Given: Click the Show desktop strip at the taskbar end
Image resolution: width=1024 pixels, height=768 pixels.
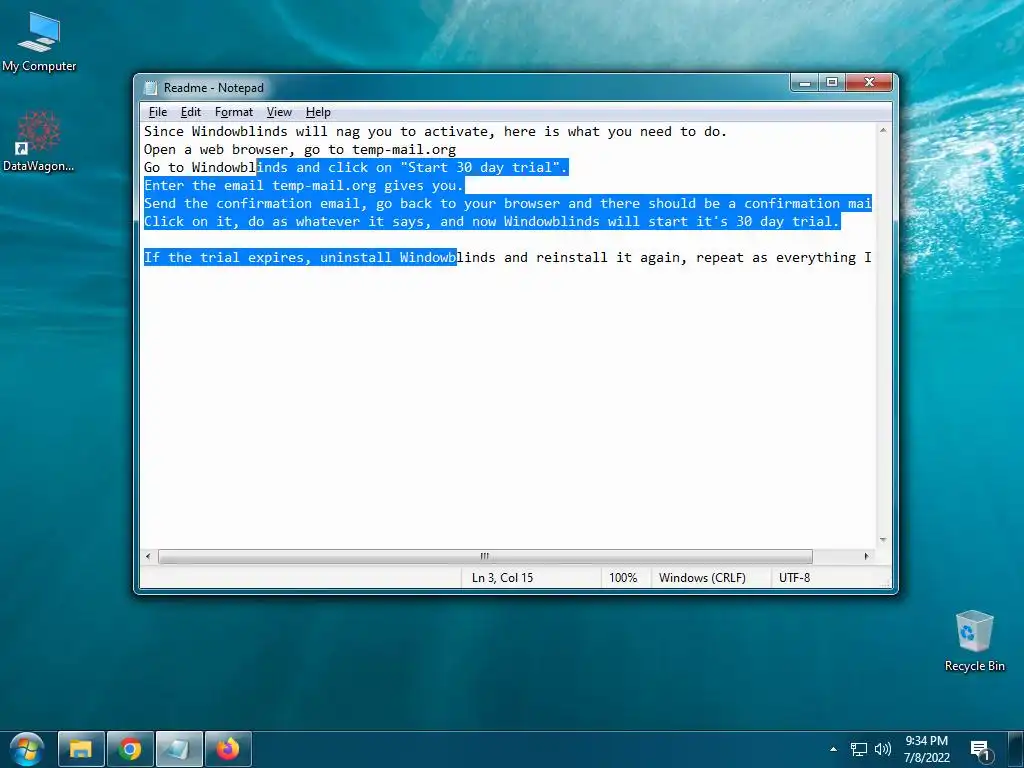Looking at the screenshot, I should (x=1016, y=749).
